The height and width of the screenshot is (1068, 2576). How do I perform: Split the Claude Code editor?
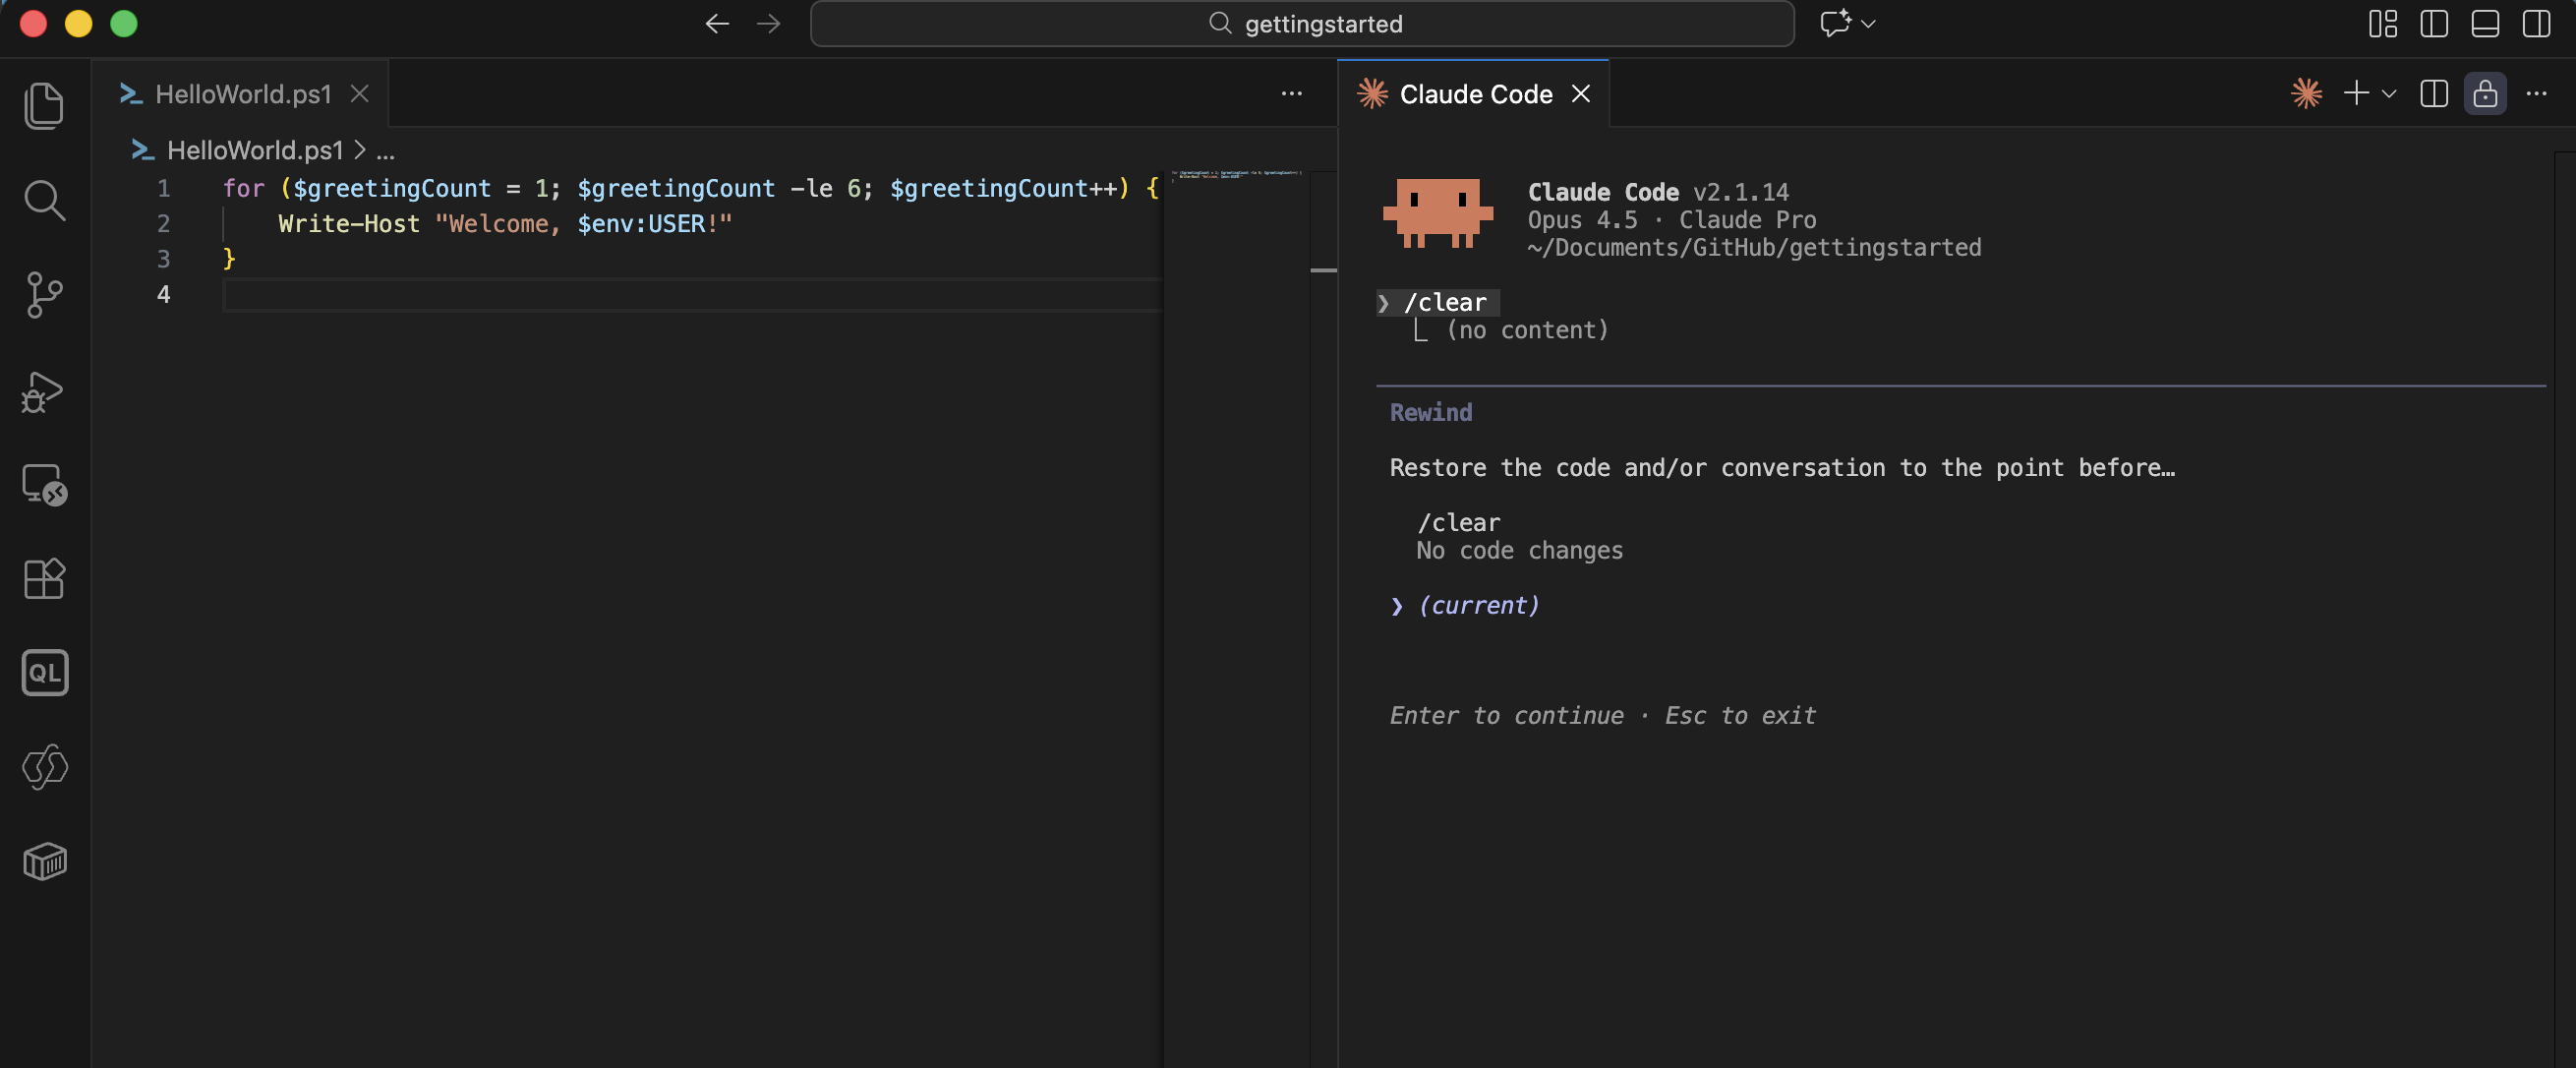[2434, 93]
